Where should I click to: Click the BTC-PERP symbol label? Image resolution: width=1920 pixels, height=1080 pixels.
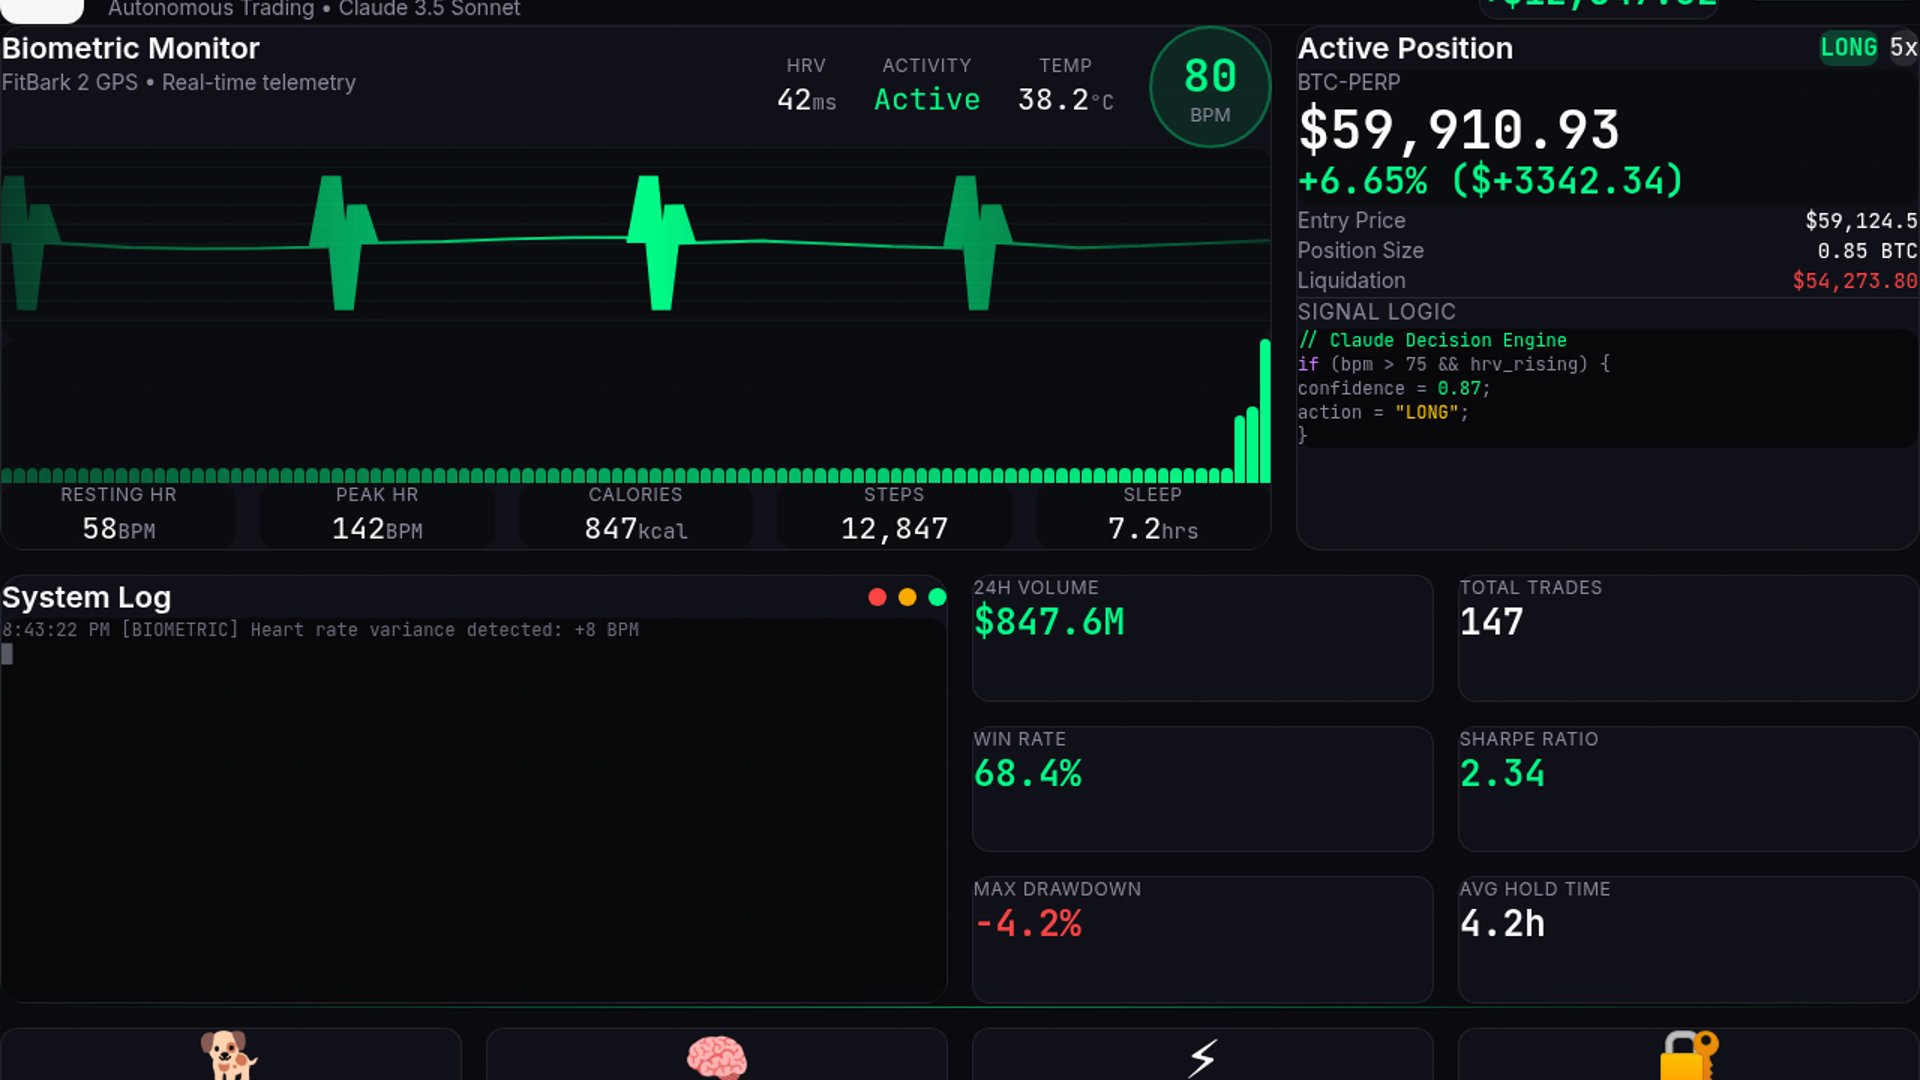[x=1348, y=82]
